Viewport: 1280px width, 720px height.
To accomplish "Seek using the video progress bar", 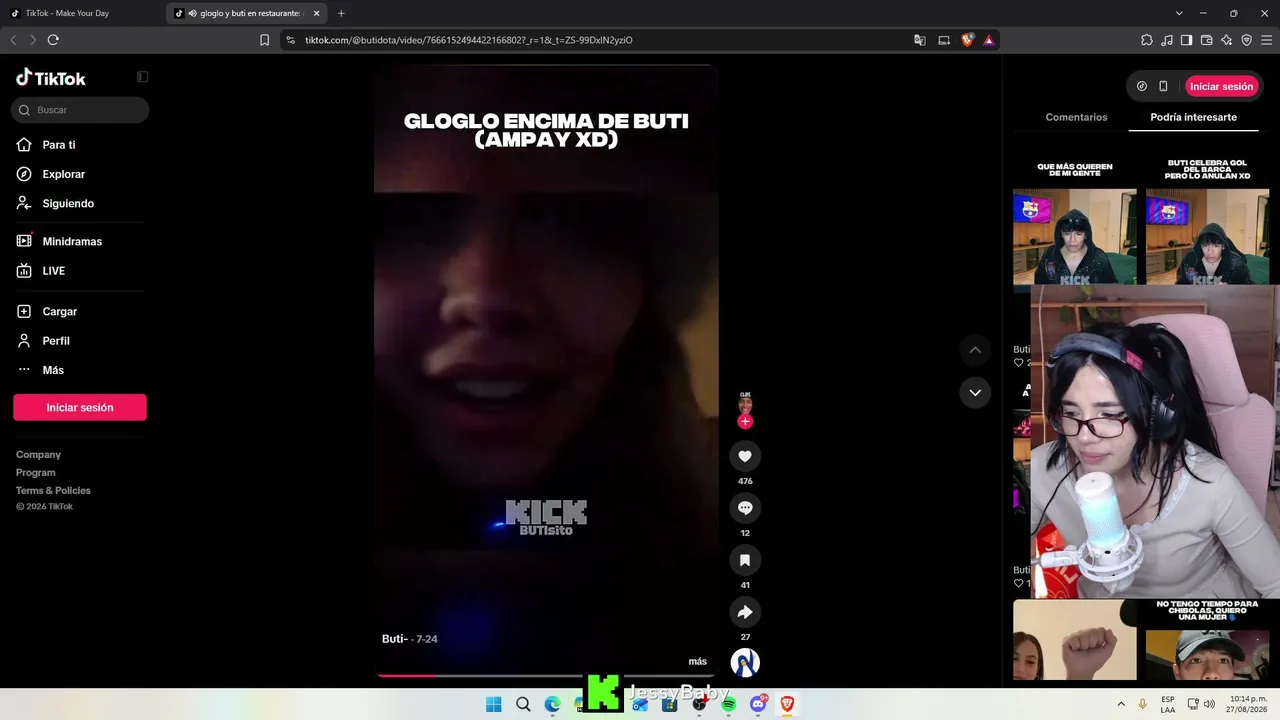I will point(546,676).
